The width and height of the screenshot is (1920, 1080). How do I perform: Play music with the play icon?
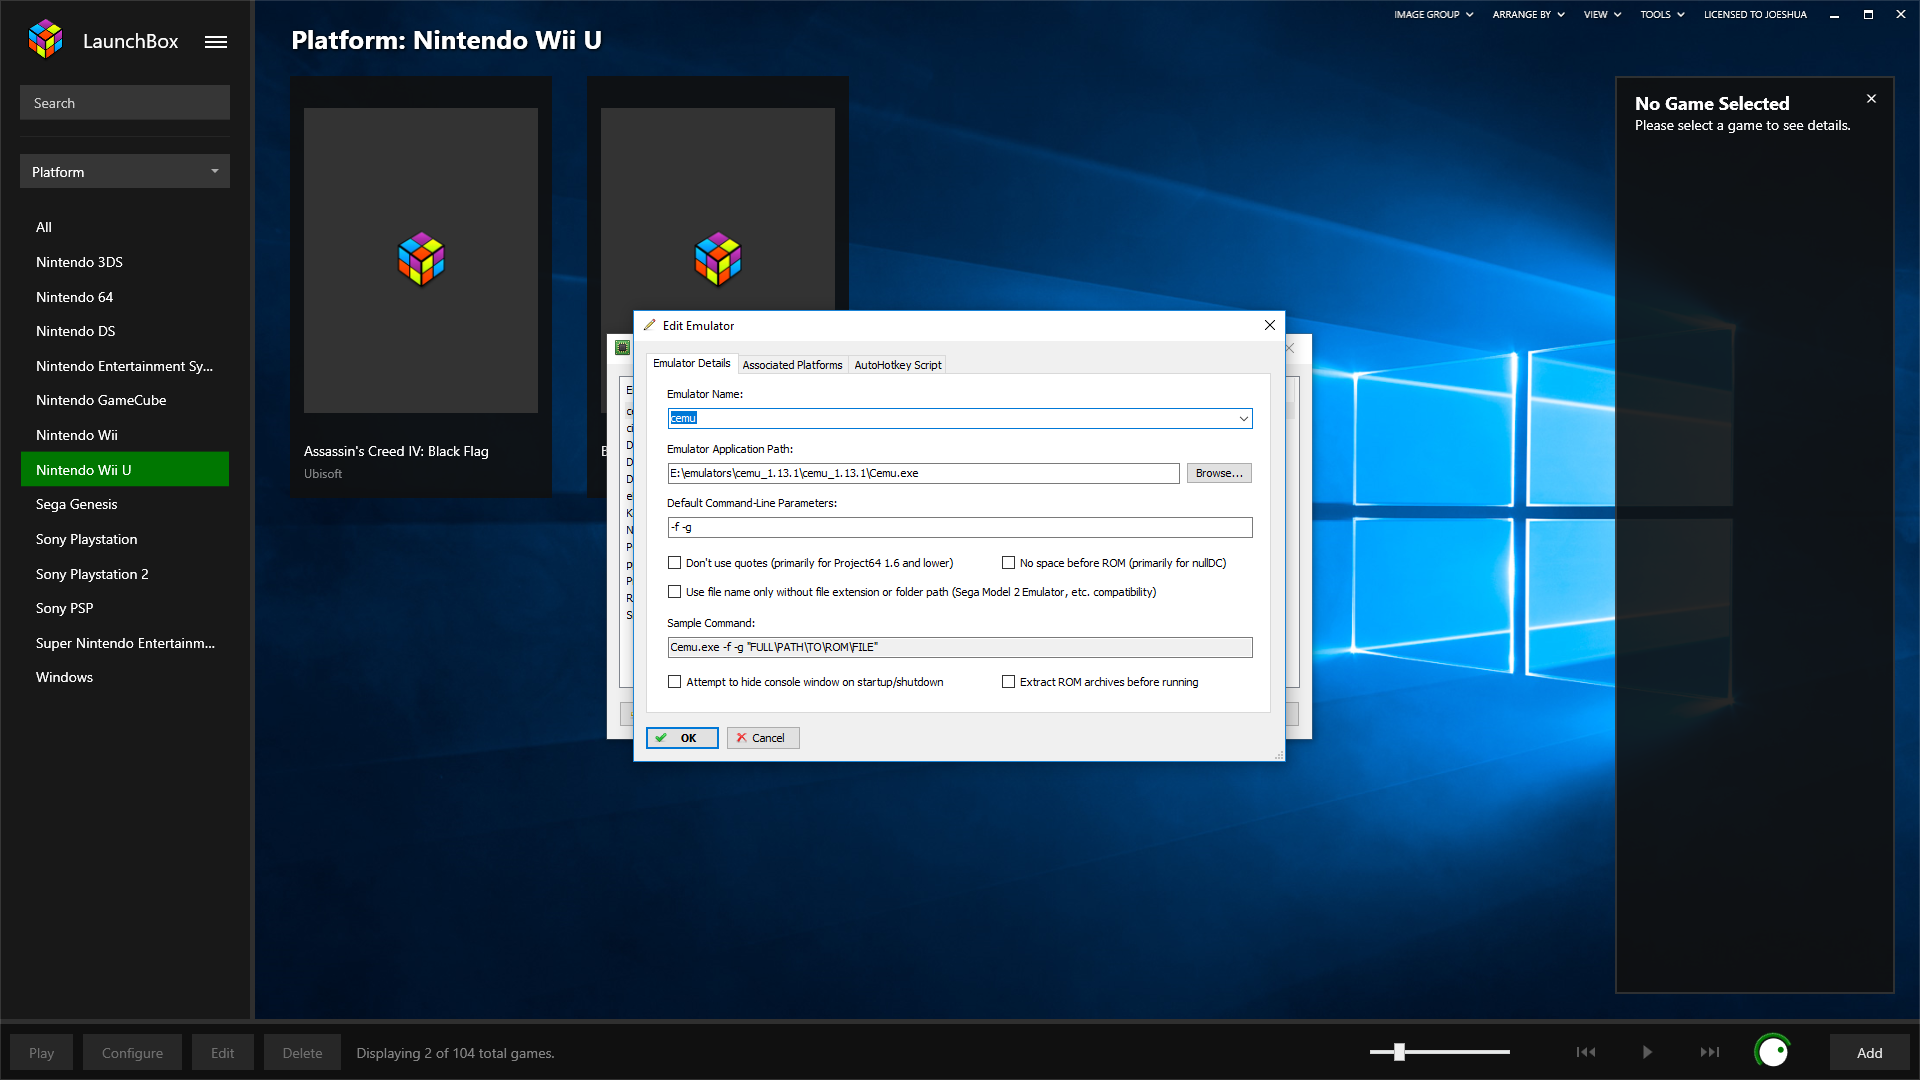coord(1647,1052)
